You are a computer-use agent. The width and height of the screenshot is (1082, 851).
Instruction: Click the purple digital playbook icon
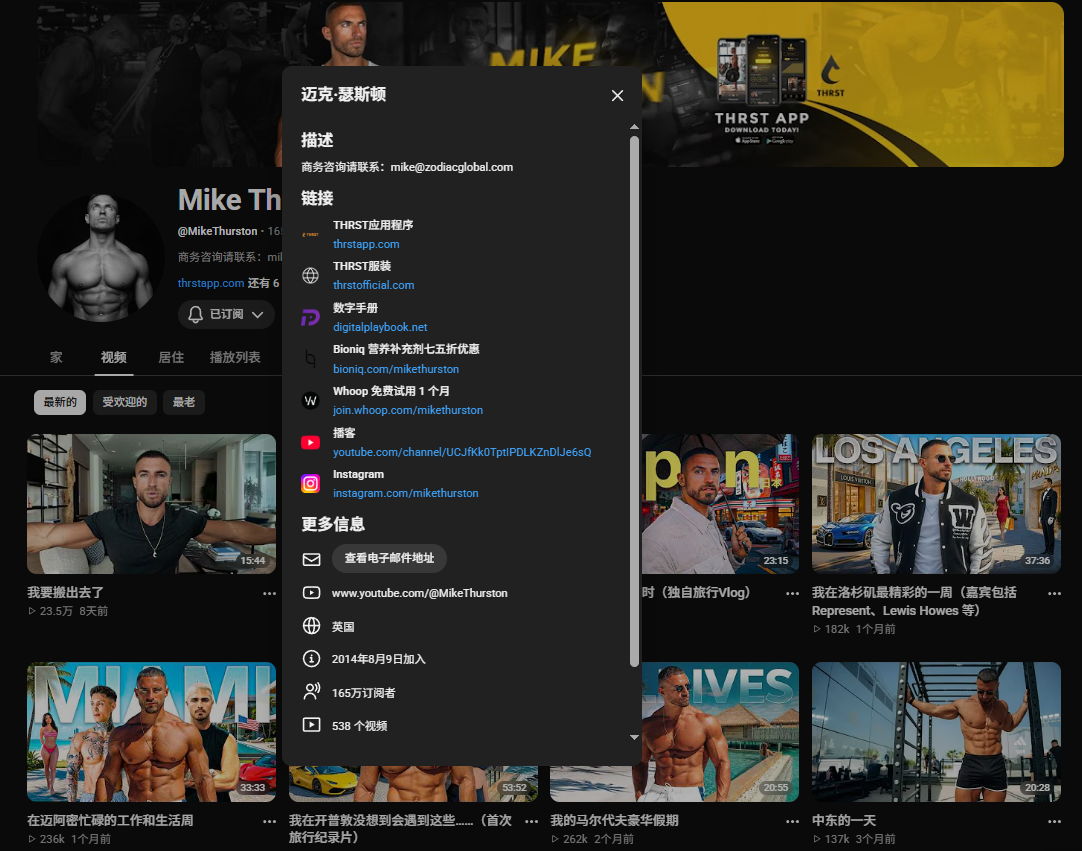tap(311, 317)
